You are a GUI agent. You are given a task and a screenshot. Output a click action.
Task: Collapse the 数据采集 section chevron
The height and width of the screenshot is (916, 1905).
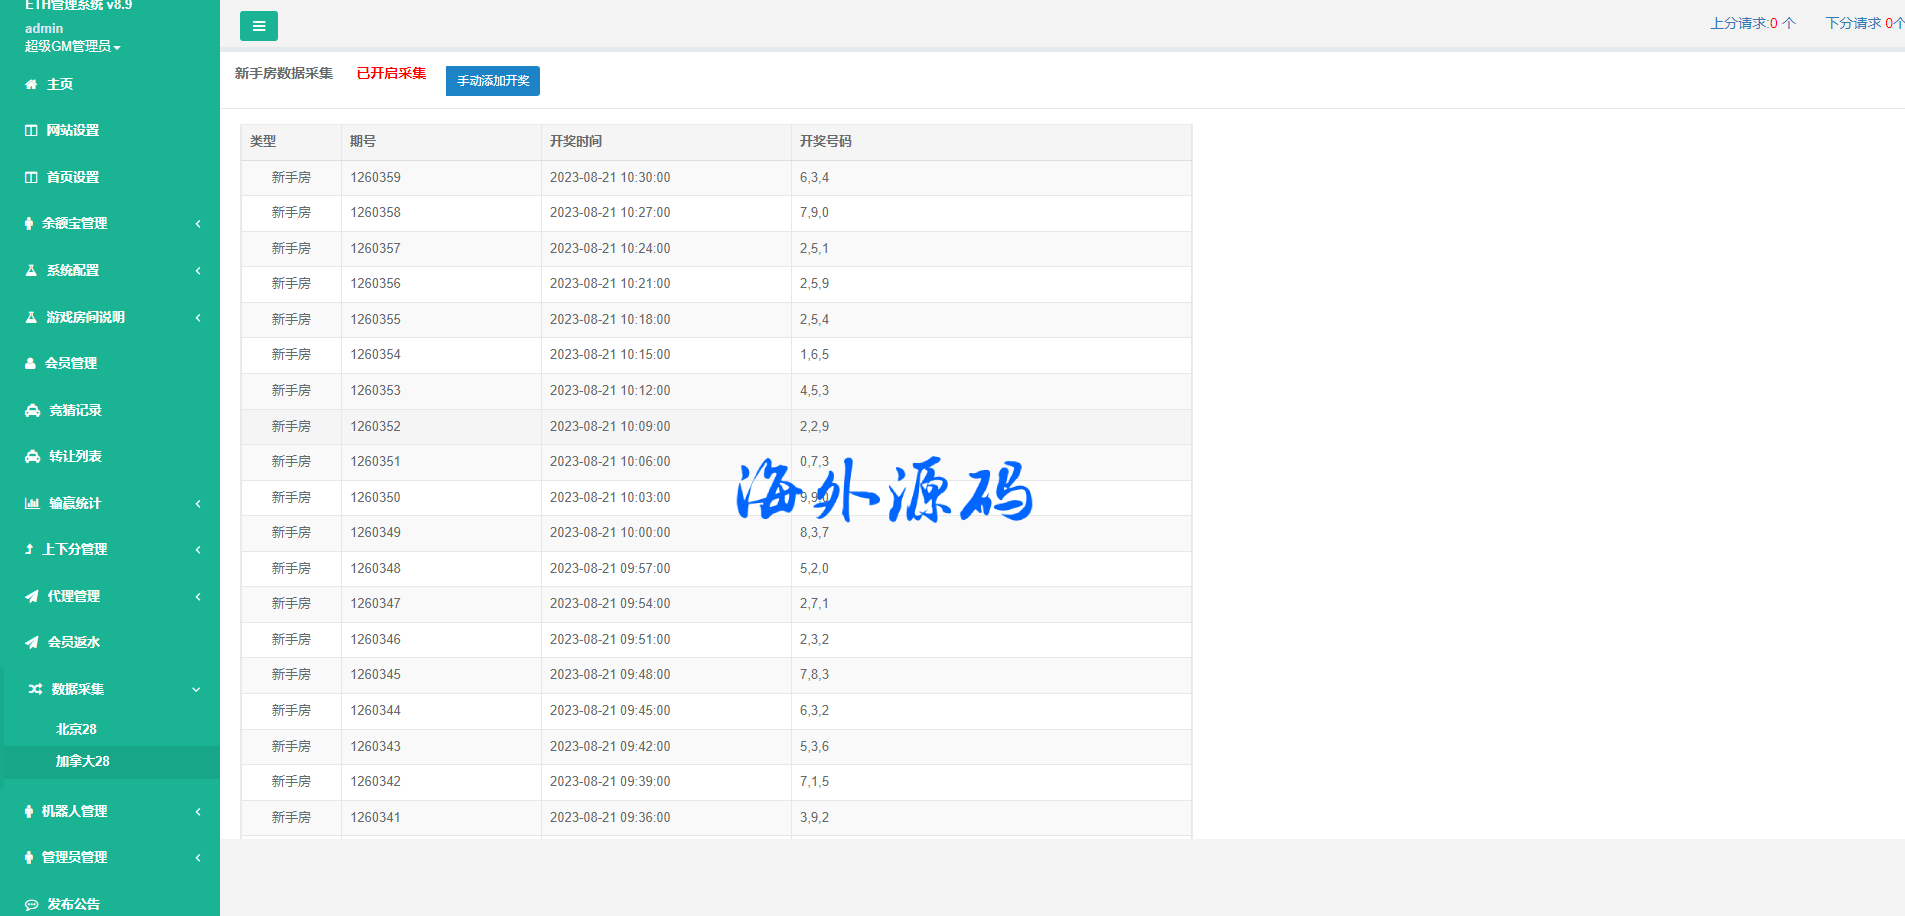(x=196, y=690)
